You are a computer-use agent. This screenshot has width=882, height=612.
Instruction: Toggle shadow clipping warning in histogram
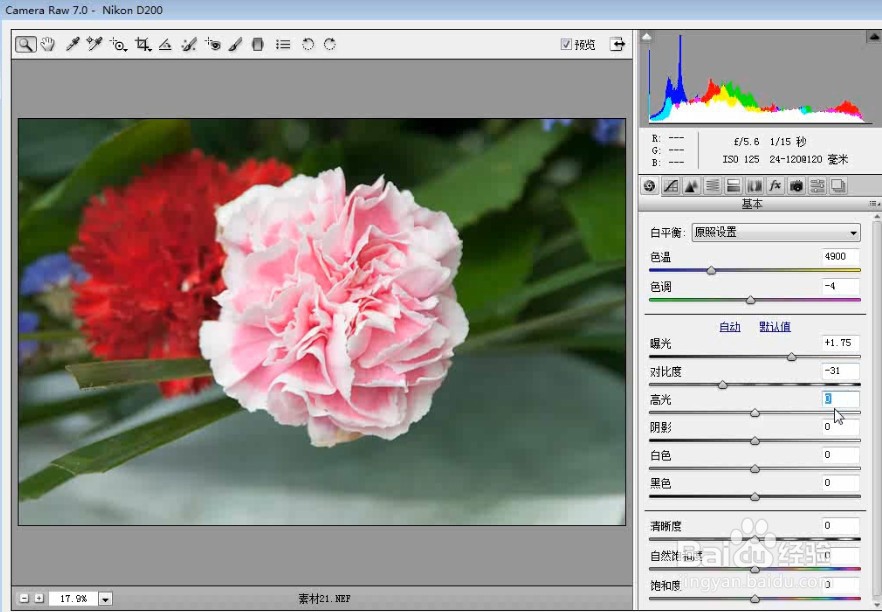pos(647,37)
